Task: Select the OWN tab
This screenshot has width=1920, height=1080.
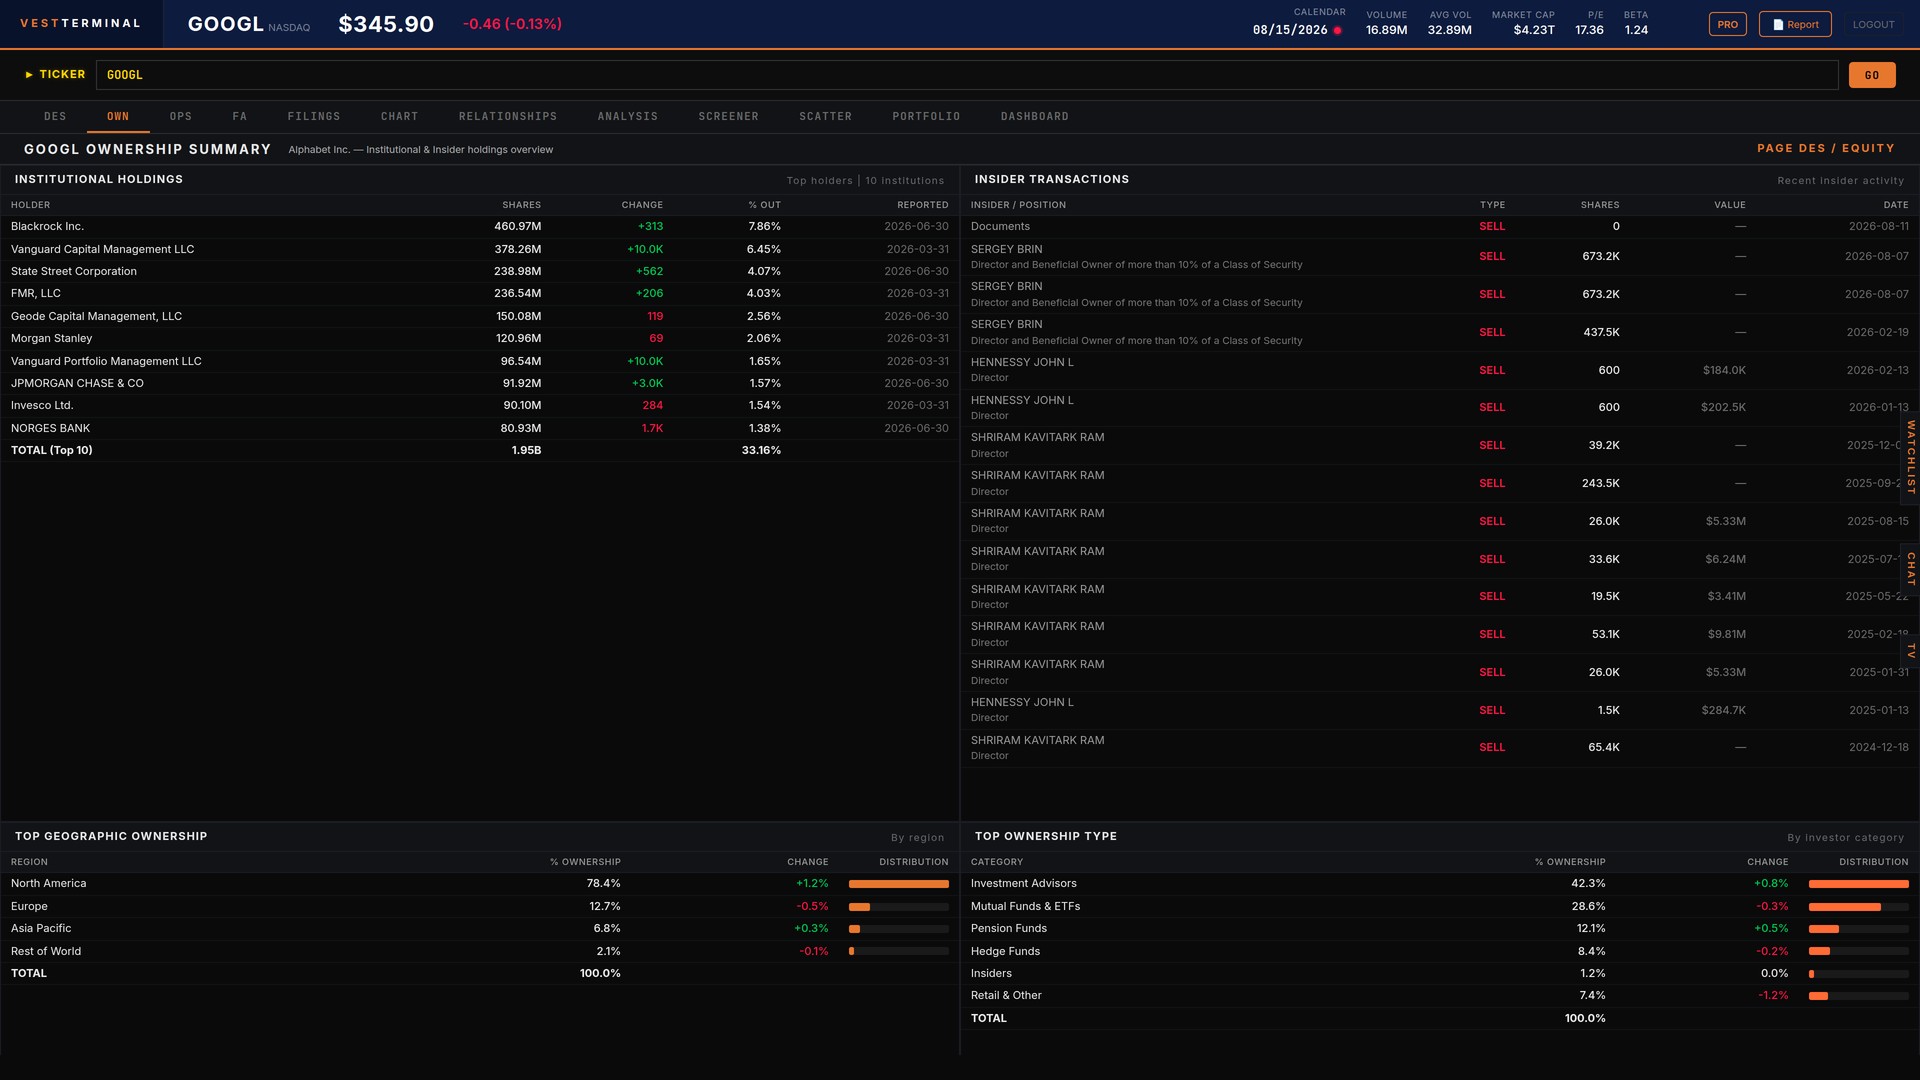Action: (118, 117)
